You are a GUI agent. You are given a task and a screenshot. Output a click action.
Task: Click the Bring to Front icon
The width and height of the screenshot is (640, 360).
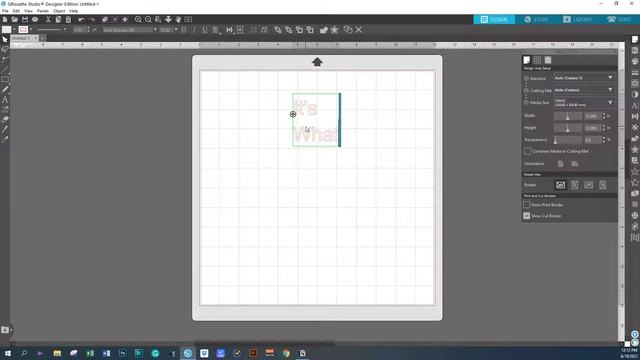(278, 30)
